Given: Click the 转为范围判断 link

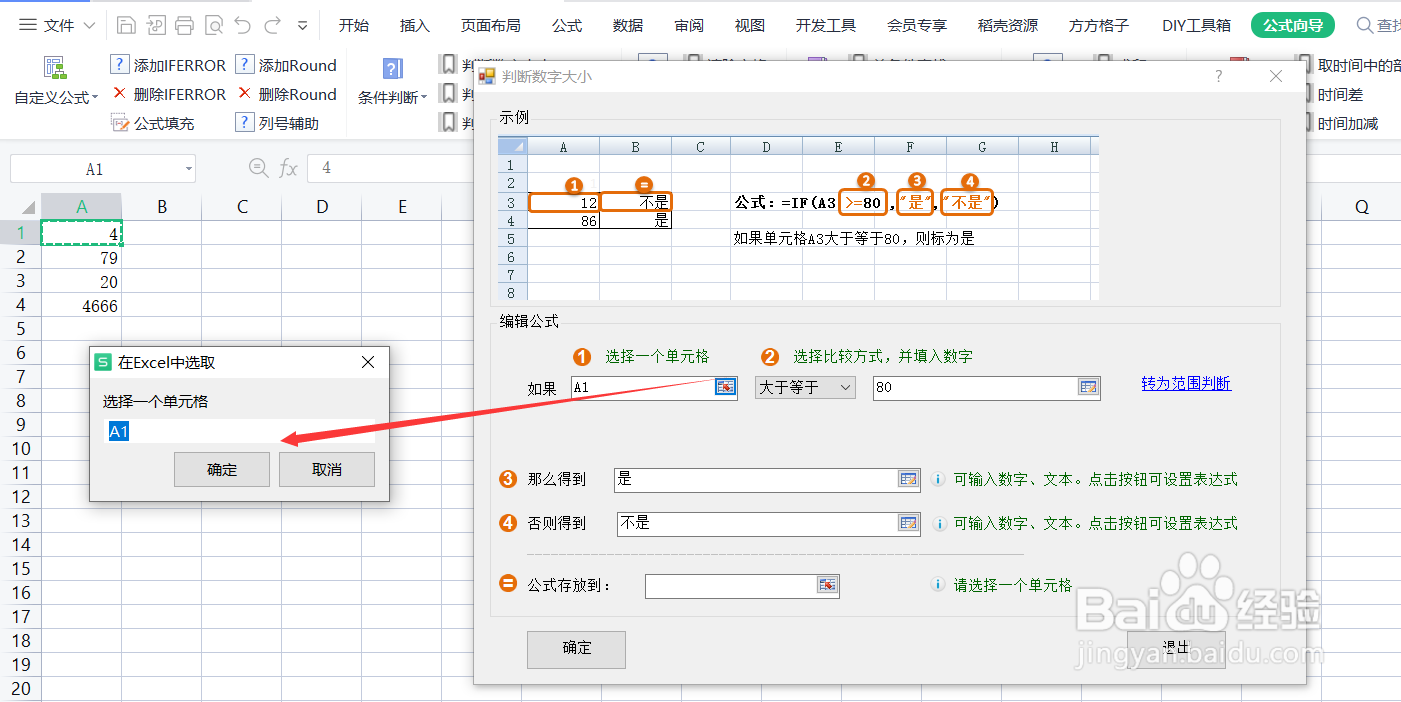Looking at the screenshot, I should 1186,383.
